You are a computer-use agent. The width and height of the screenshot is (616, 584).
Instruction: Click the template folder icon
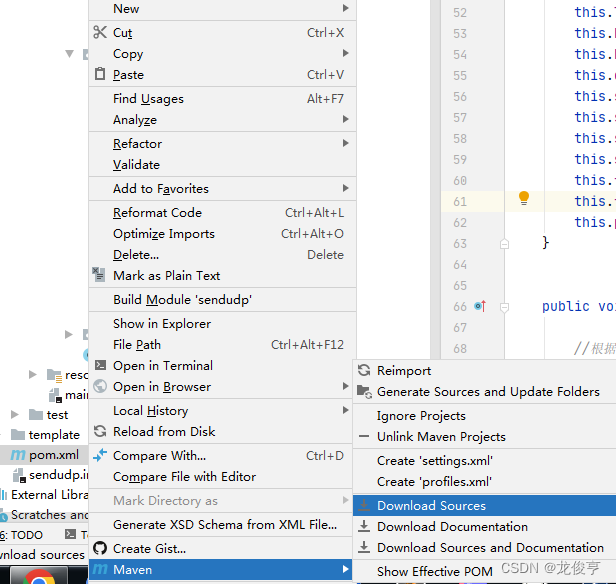point(18,434)
